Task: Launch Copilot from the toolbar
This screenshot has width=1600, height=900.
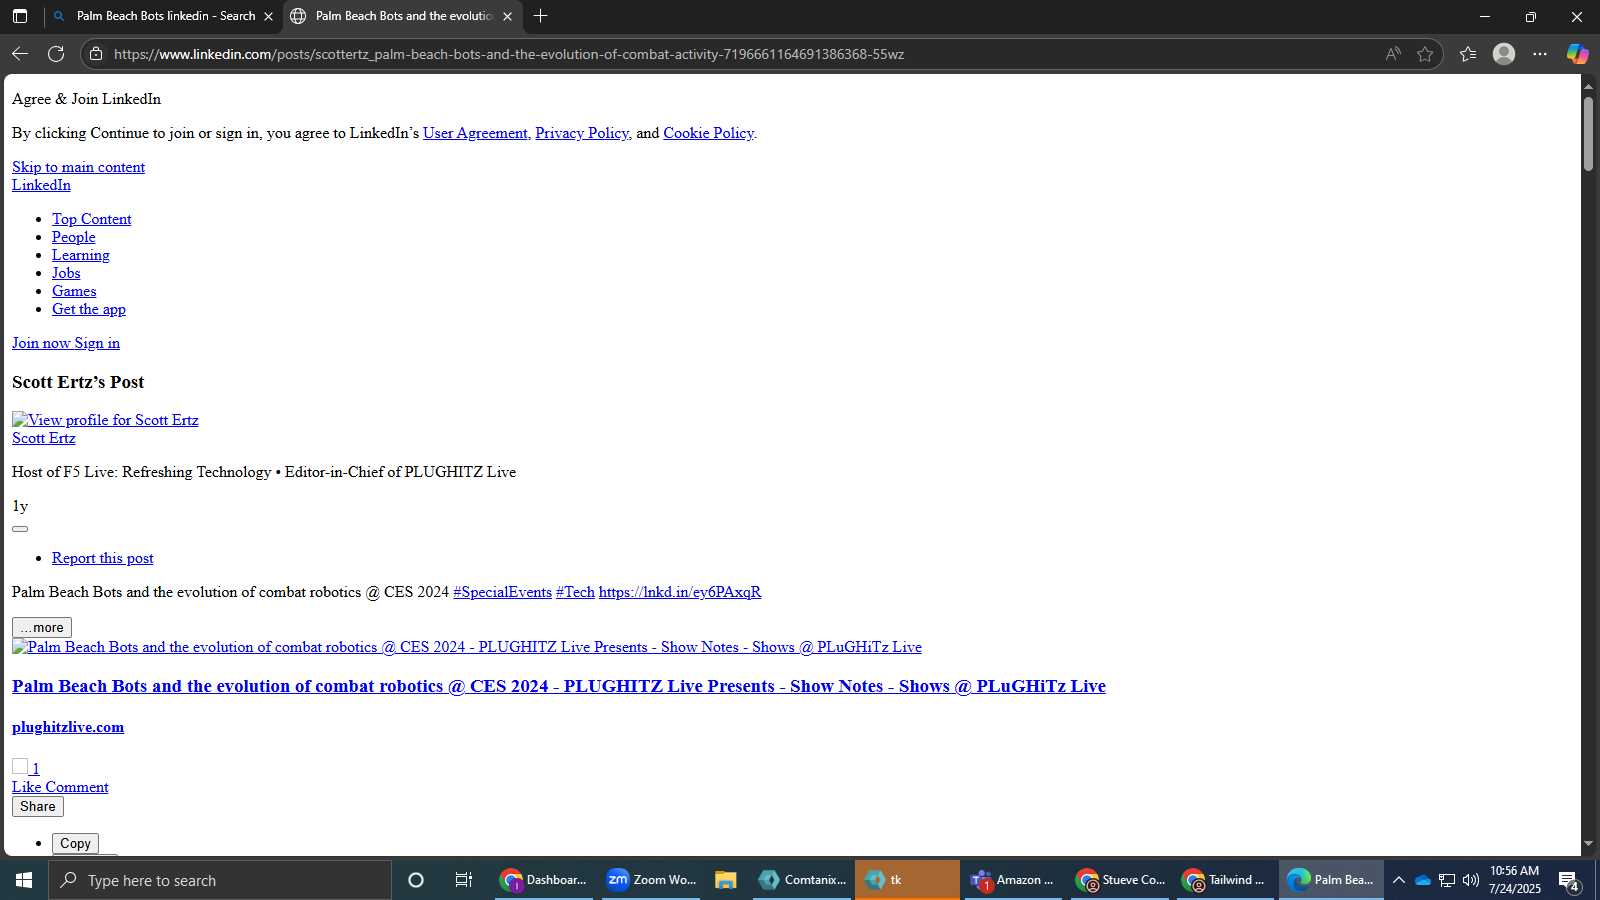Action: click(x=1577, y=54)
